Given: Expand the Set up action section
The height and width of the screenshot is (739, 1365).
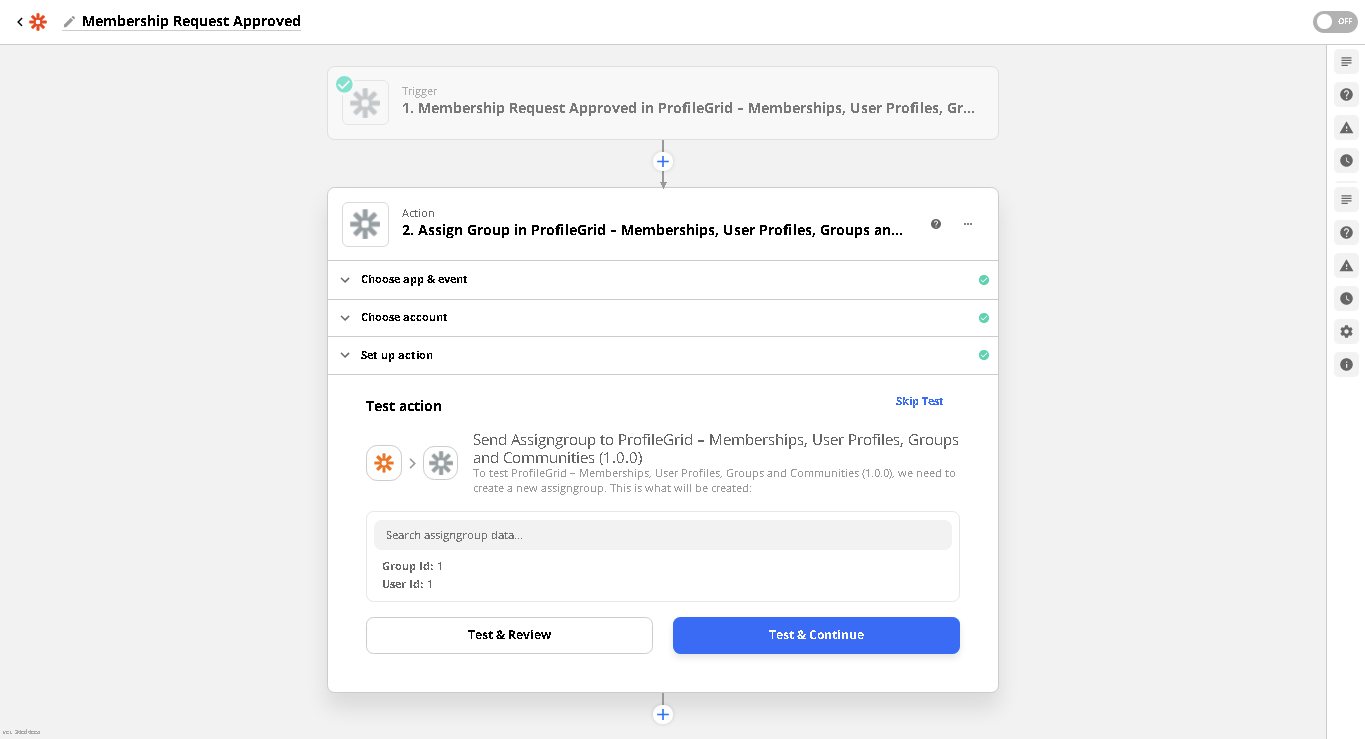Looking at the screenshot, I should pyautogui.click(x=396, y=356).
